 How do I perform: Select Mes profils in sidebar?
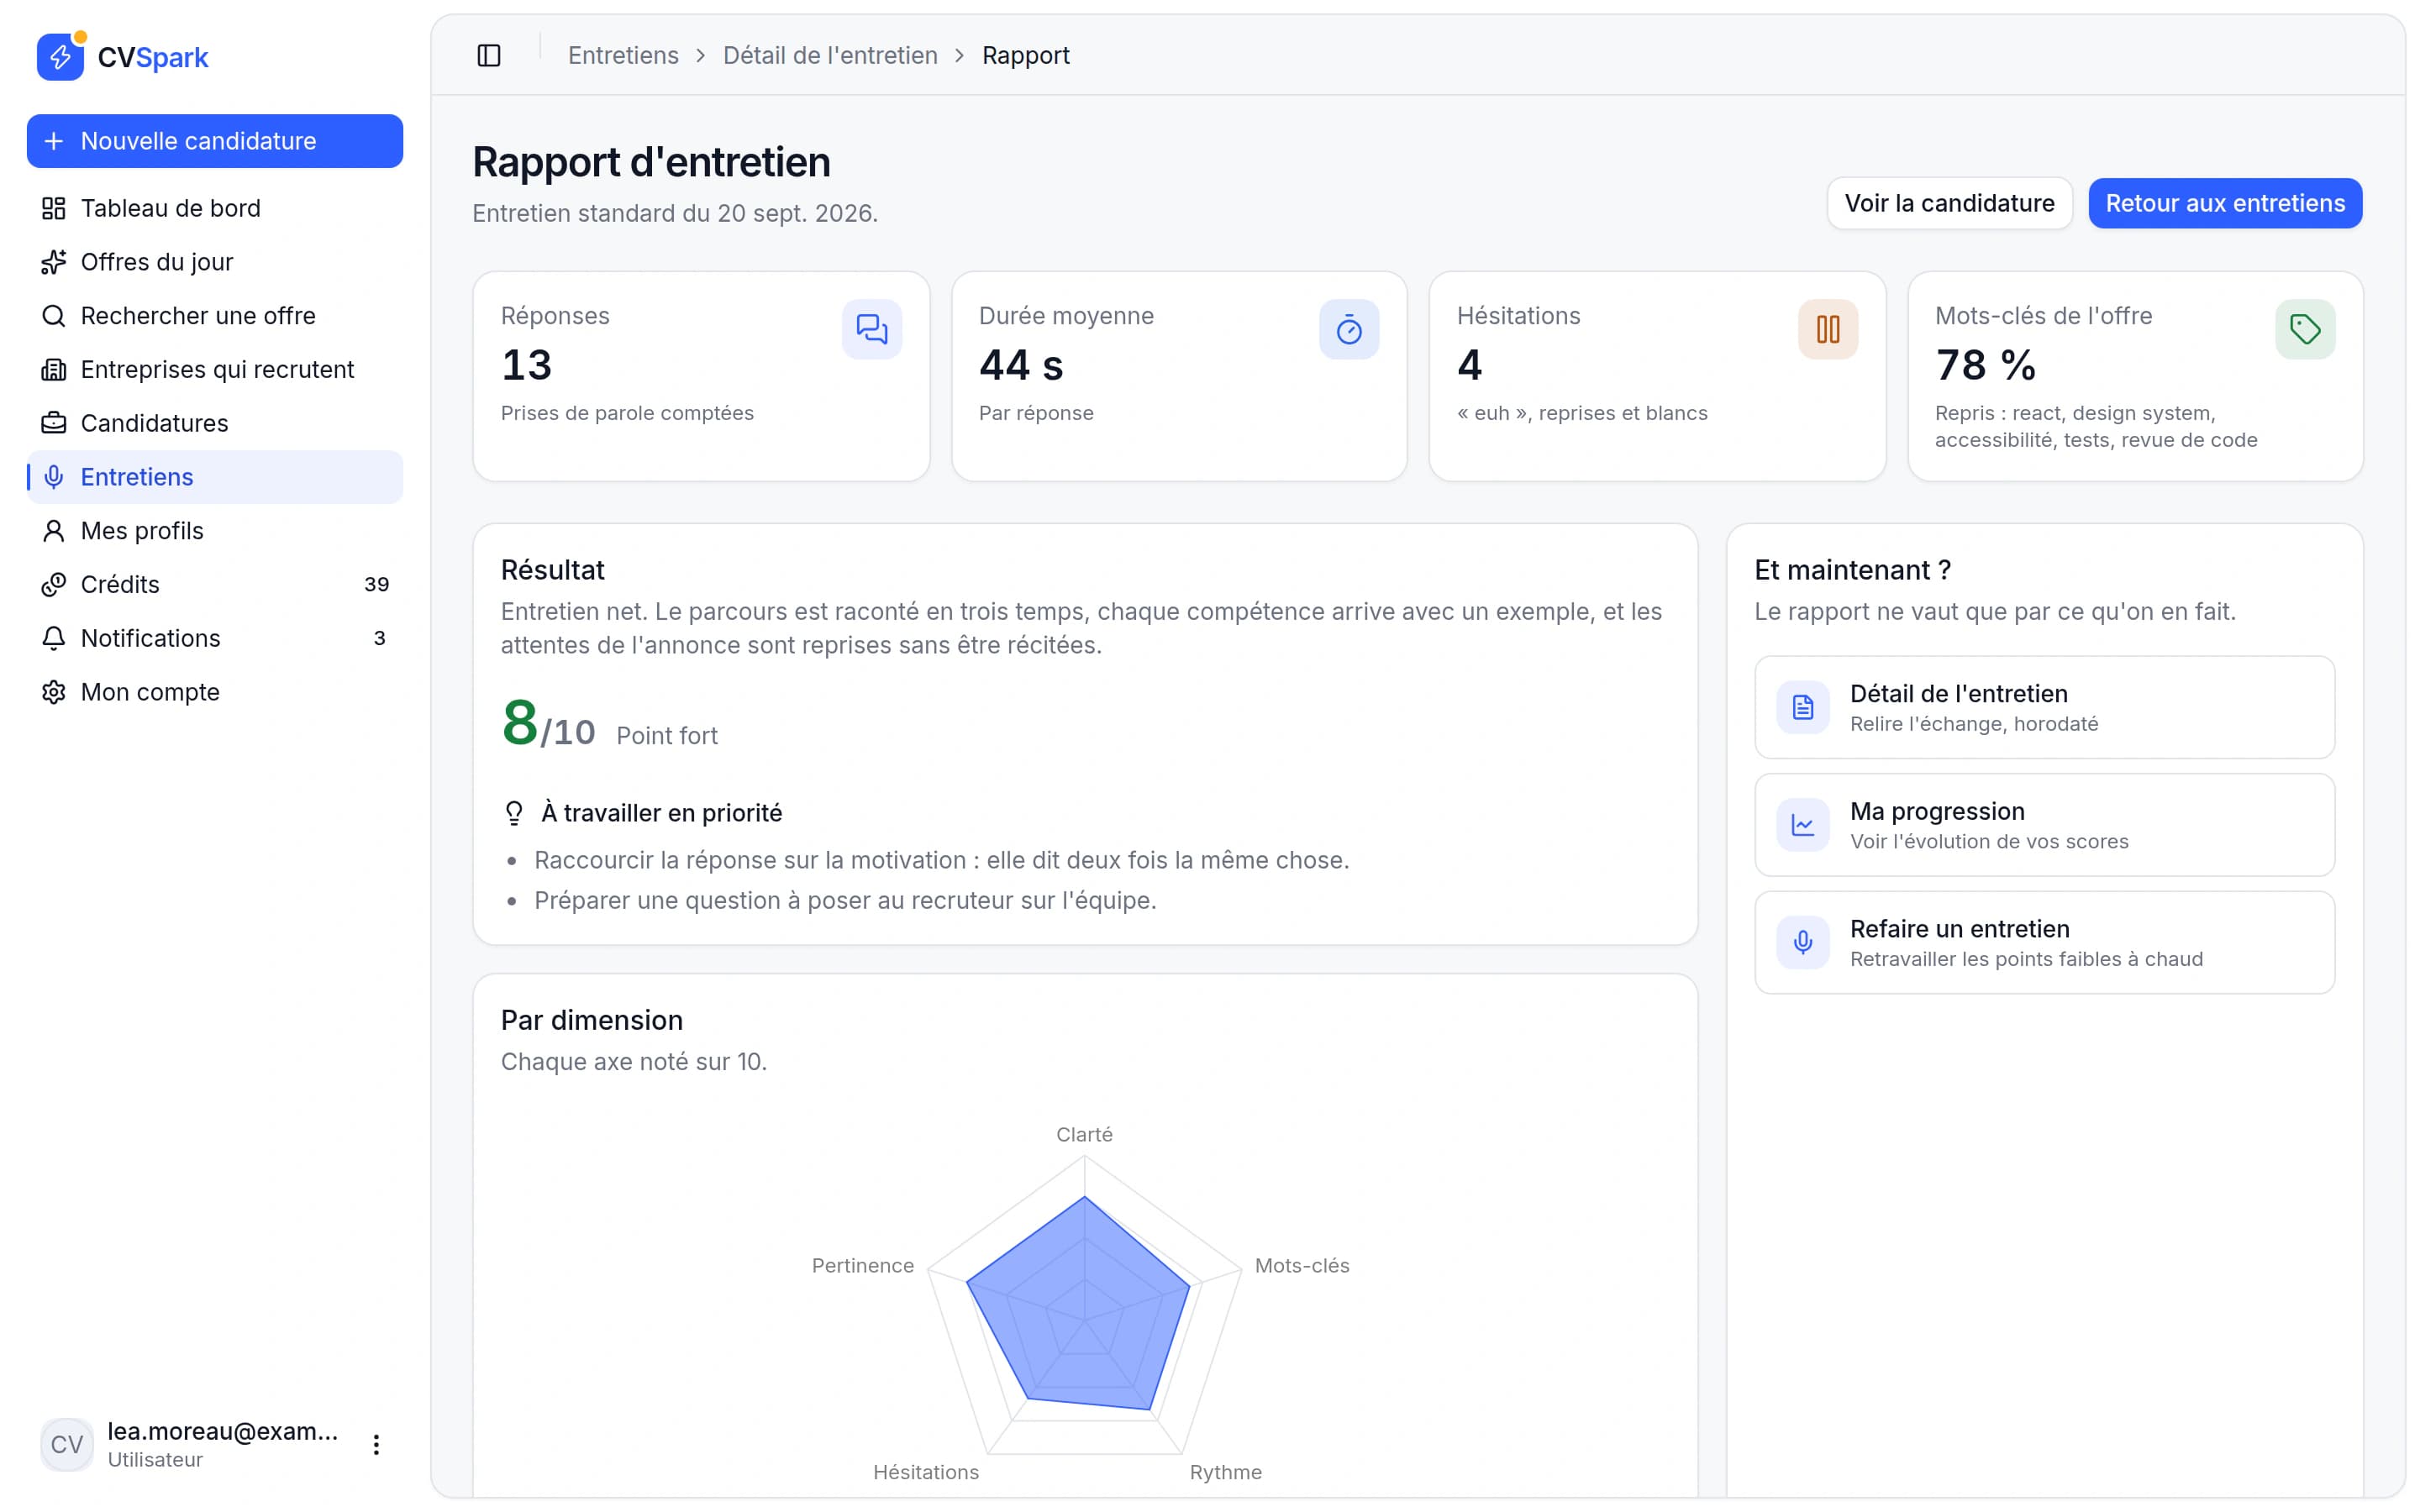click(215, 531)
